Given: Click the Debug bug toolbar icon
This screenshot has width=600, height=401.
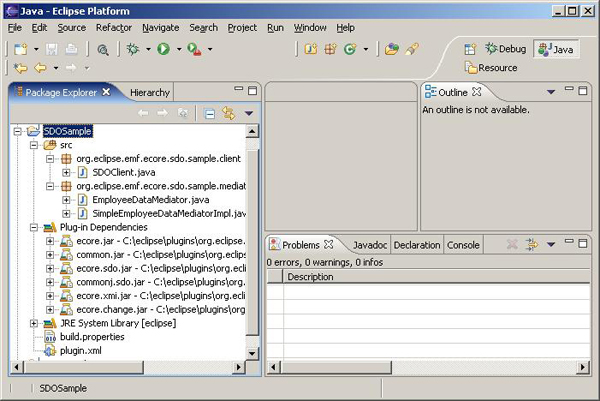Looking at the screenshot, I should (132, 49).
